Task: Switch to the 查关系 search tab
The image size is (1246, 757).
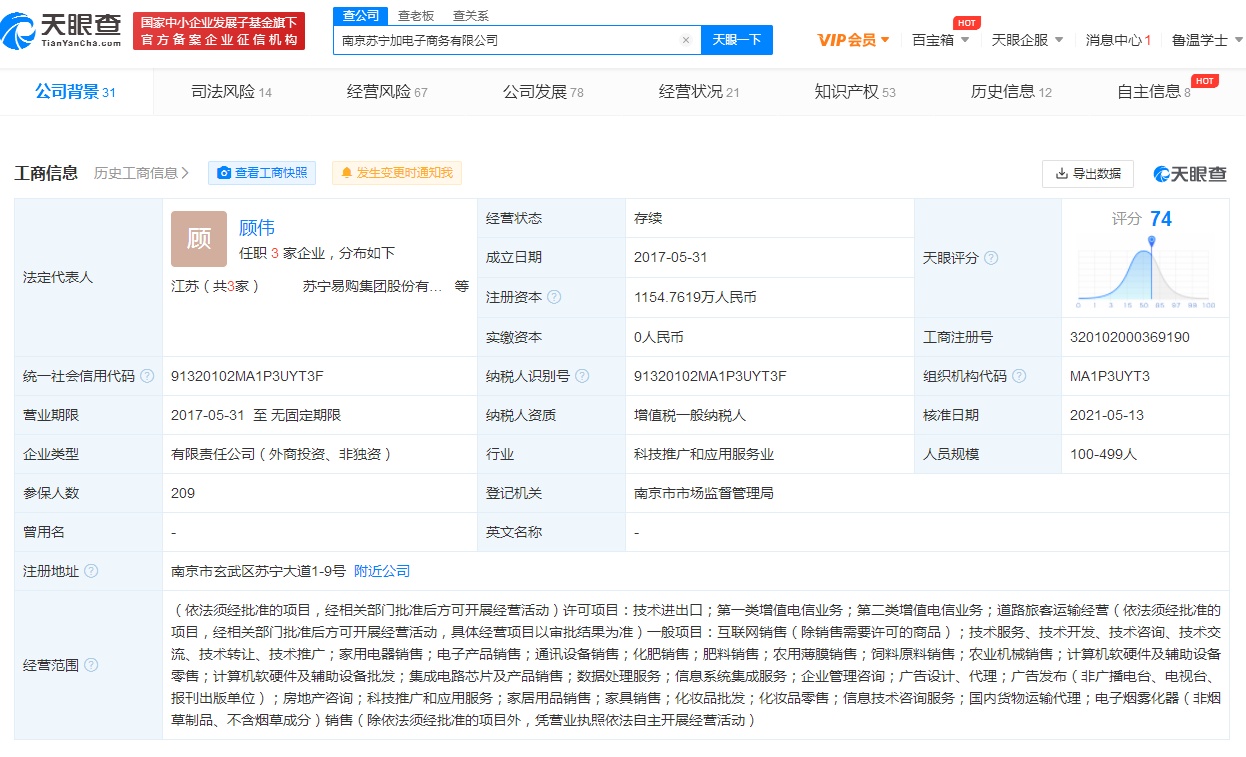Action: tap(470, 15)
